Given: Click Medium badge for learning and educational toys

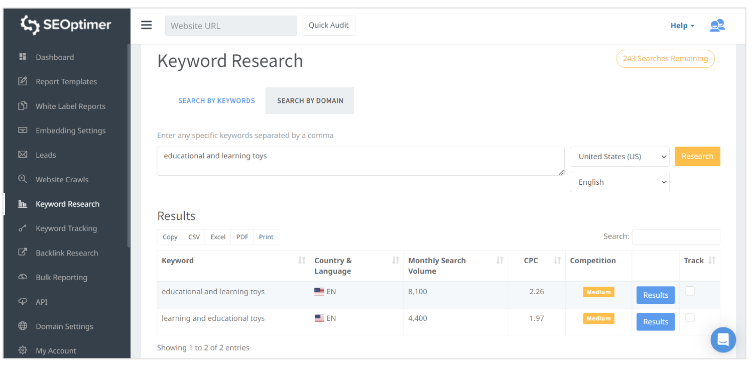Looking at the screenshot, I should pos(598,318).
